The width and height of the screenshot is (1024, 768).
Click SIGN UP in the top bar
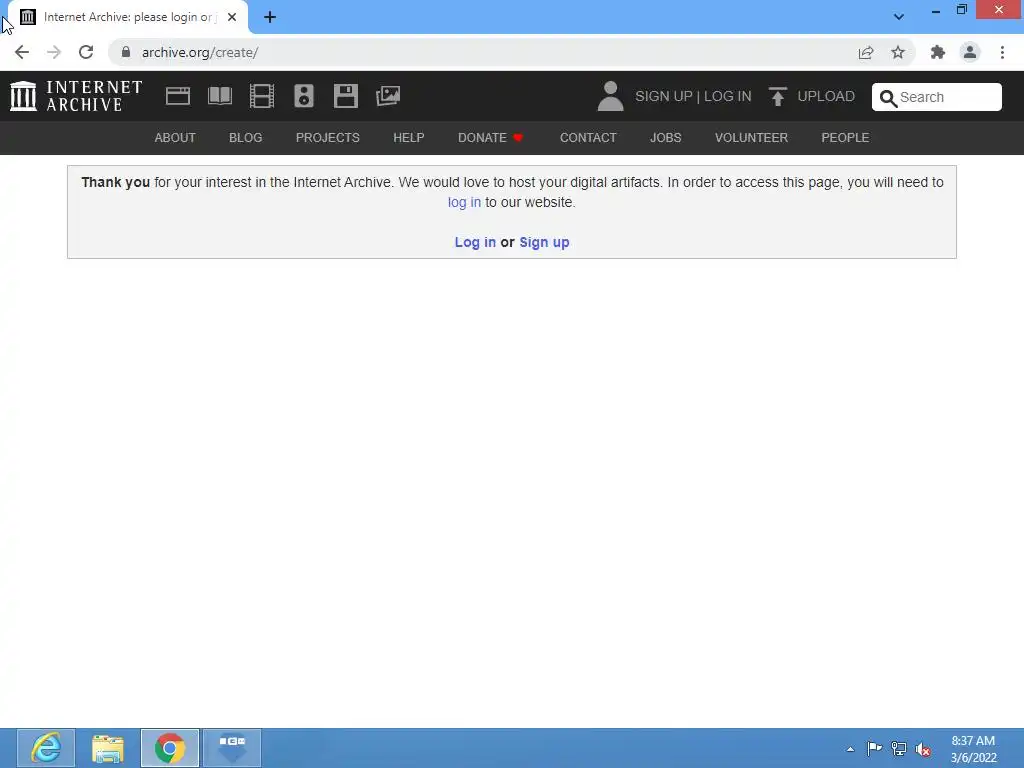tap(664, 97)
